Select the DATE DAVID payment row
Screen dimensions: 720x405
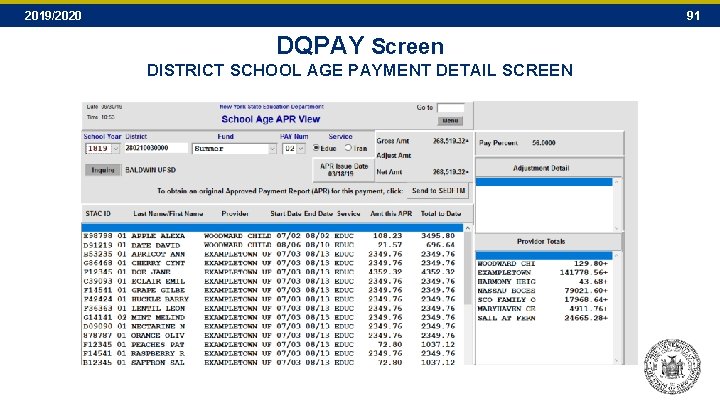(270, 245)
